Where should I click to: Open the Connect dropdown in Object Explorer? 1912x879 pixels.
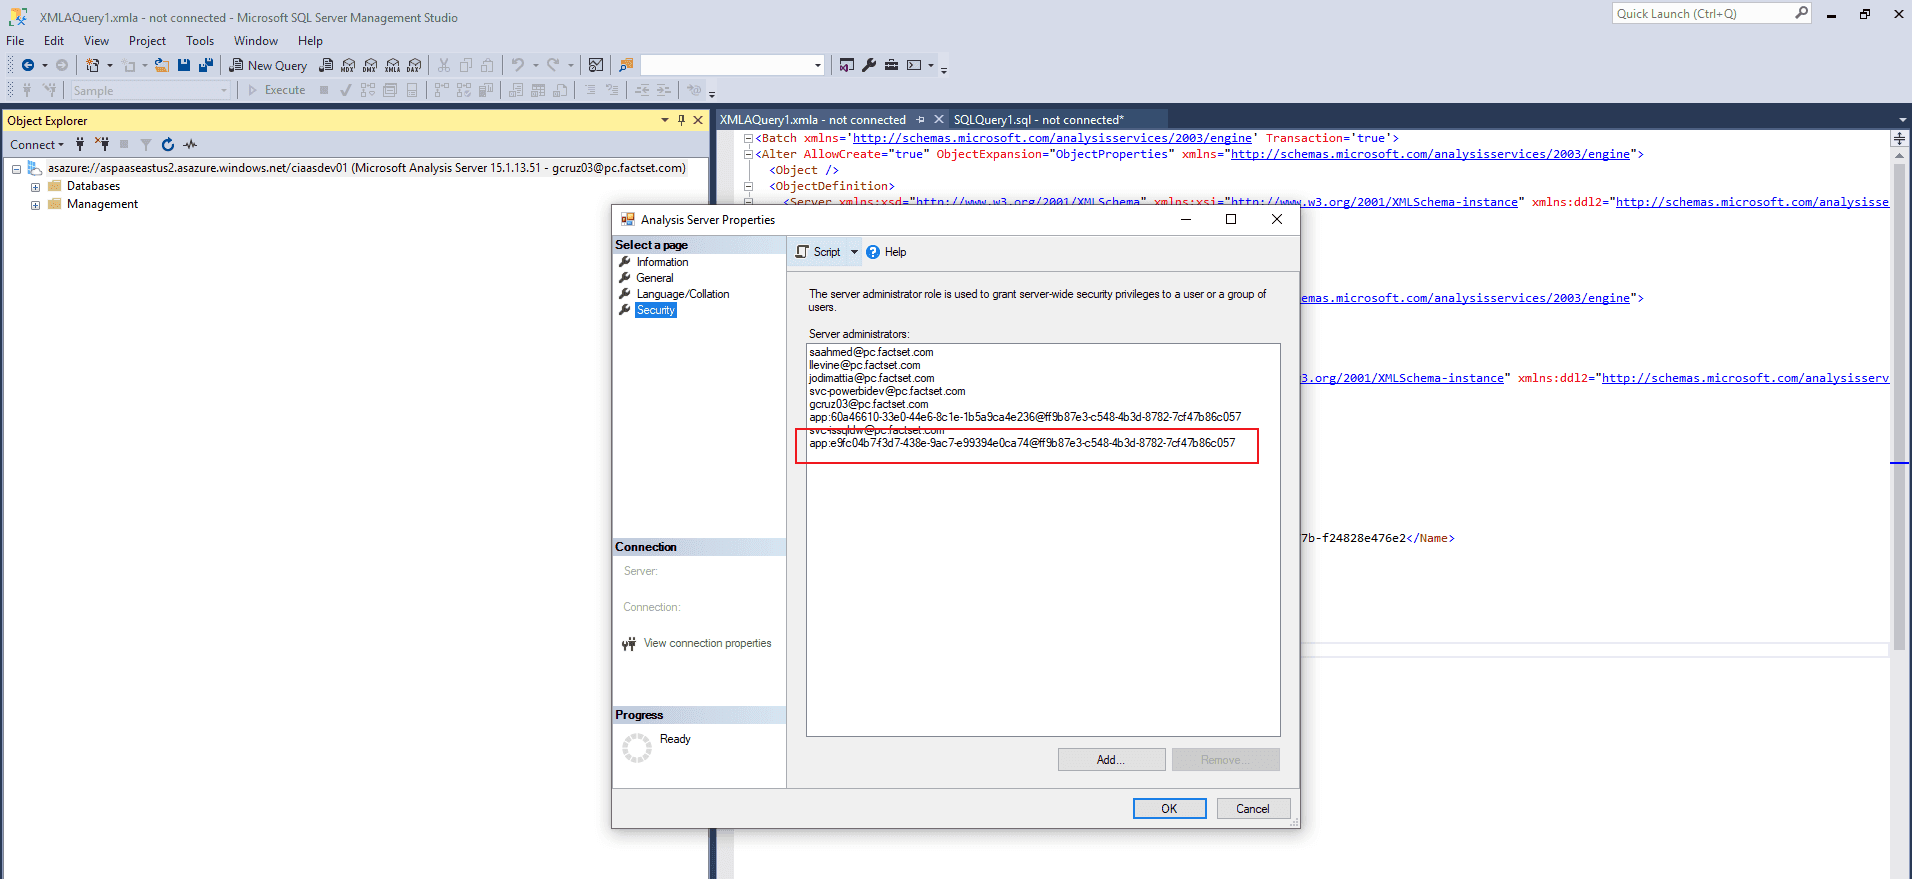[x=36, y=144]
